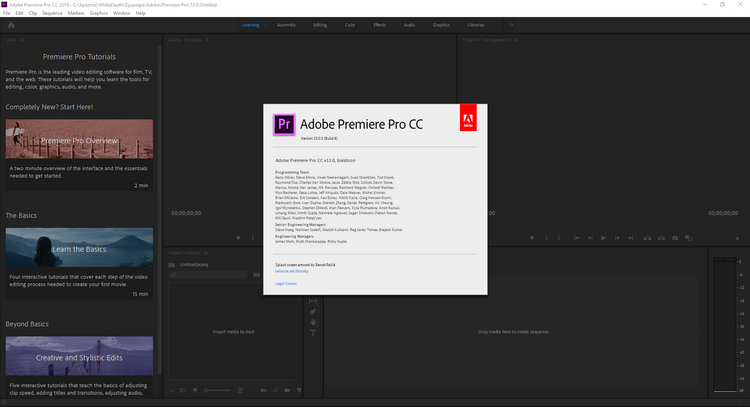Screen dimensions: 750x407
Task: Click the Learn panel vertical scrollbar
Action: coord(160,210)
